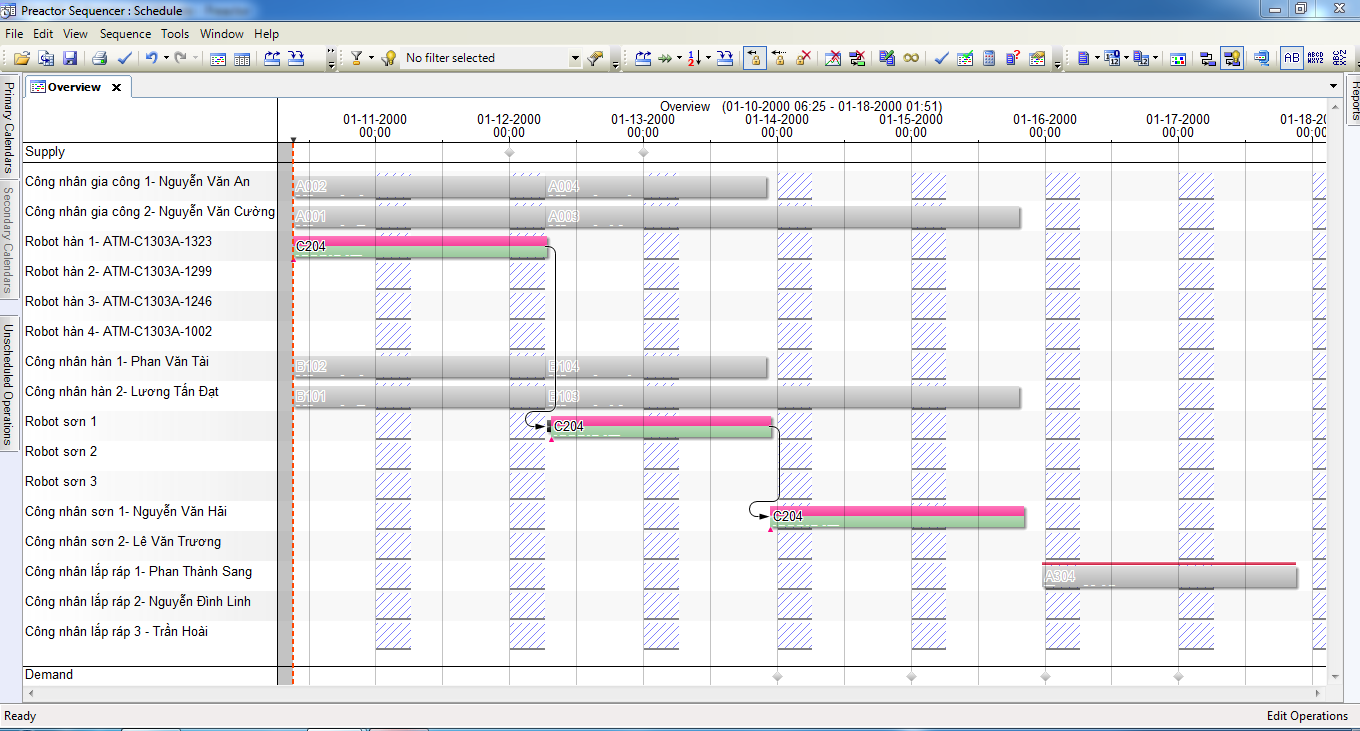Open the 'No filter selected' dropdown
This screenshot has height=731, width=1360.
click(x=575, y=59)
